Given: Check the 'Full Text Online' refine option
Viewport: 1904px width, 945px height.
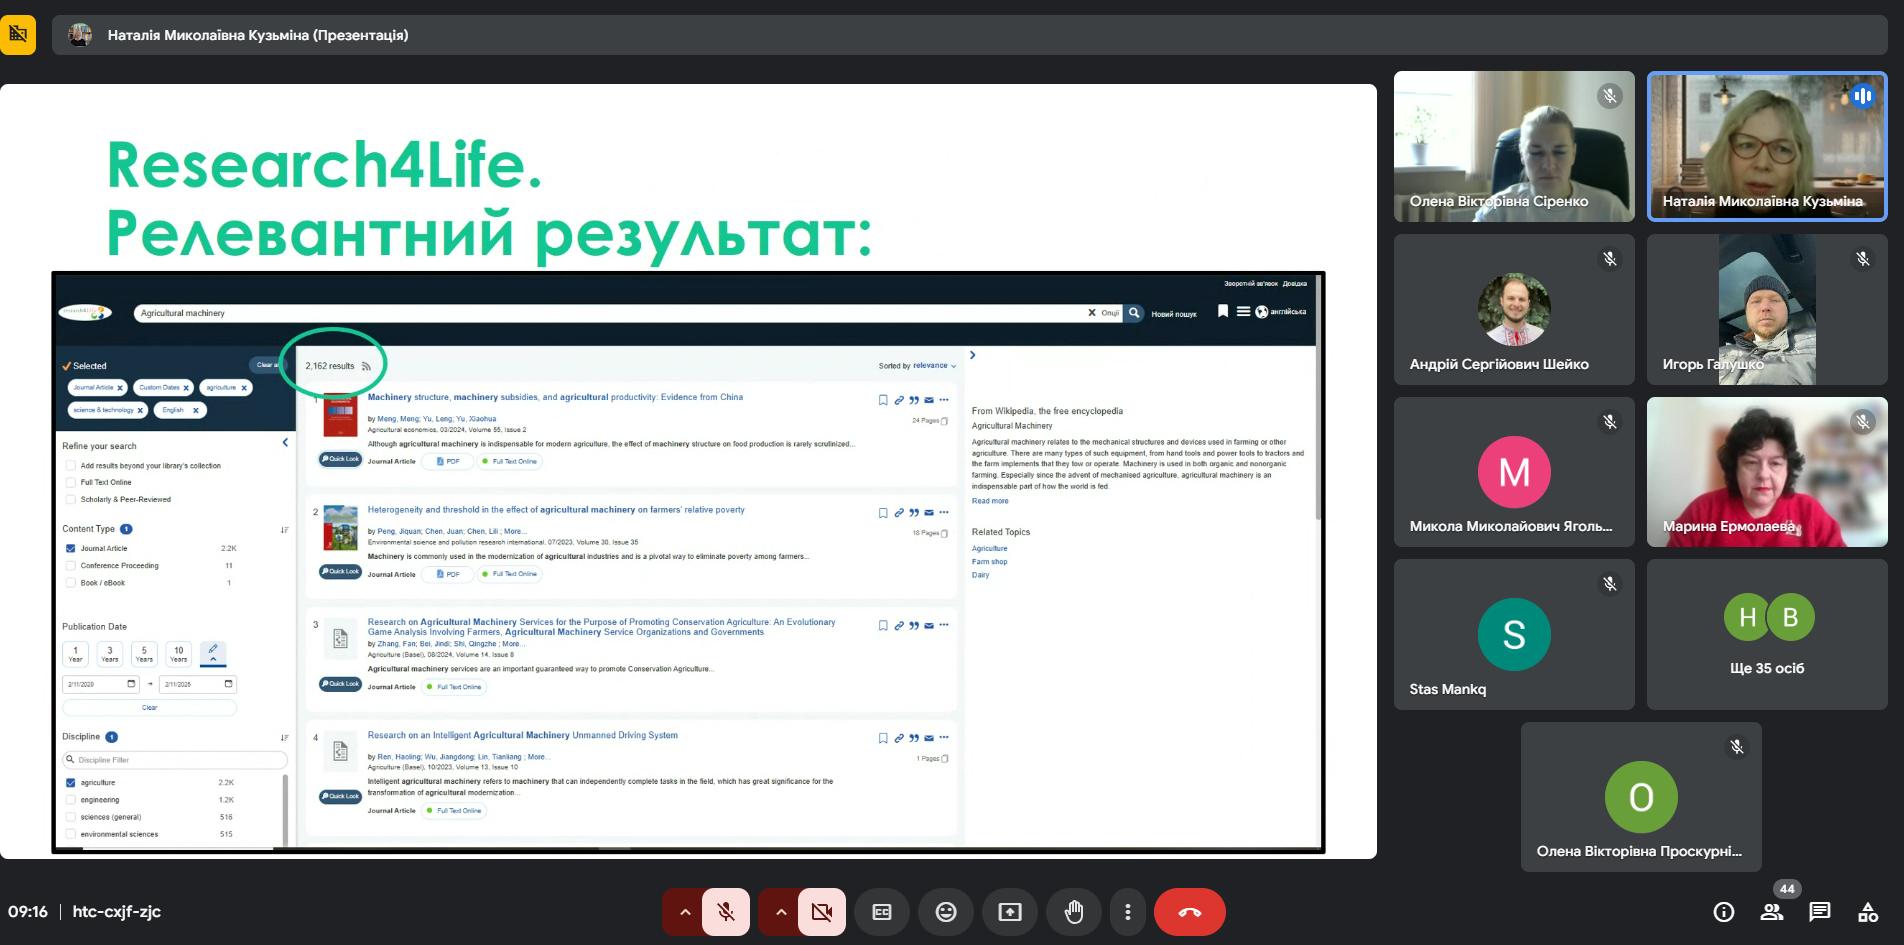Looking at the screenshot, I should point(71,482).
